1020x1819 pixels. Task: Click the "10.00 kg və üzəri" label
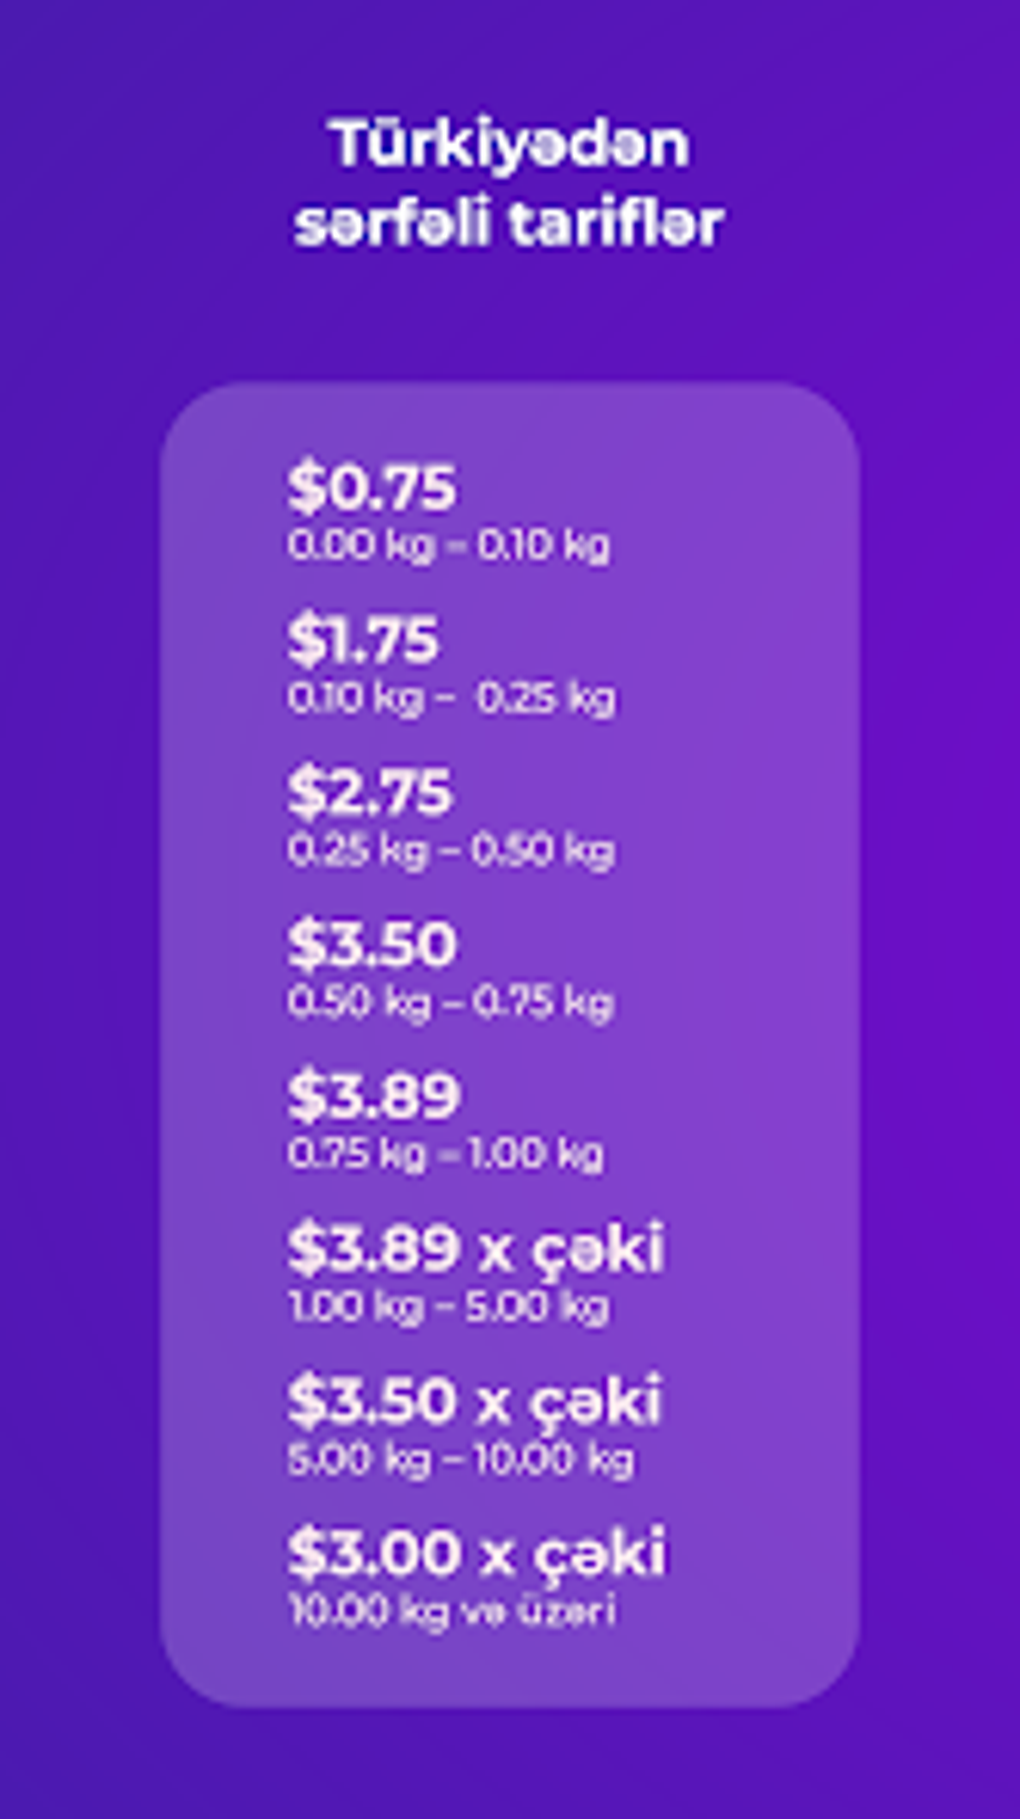tap(452, 1611)
